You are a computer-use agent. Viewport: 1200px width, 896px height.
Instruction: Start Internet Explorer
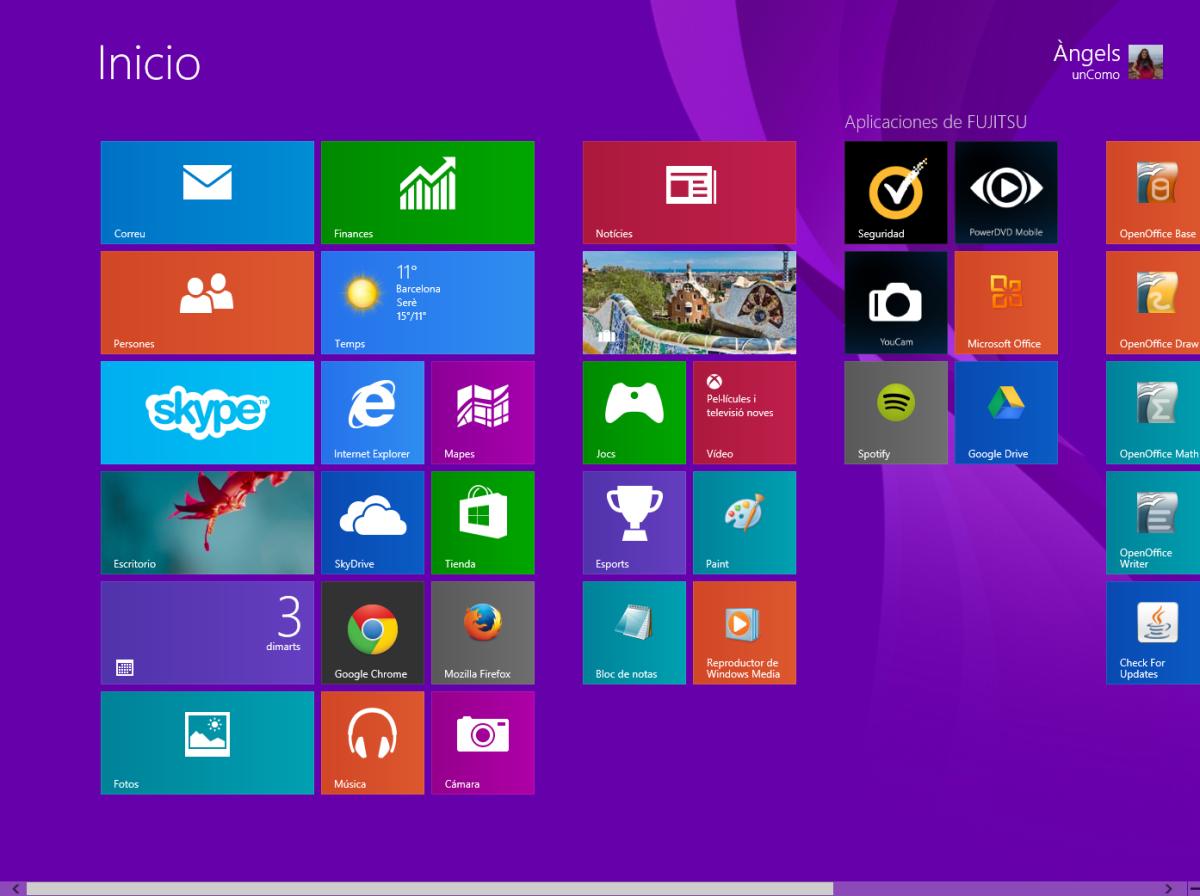tap(372, 412)
